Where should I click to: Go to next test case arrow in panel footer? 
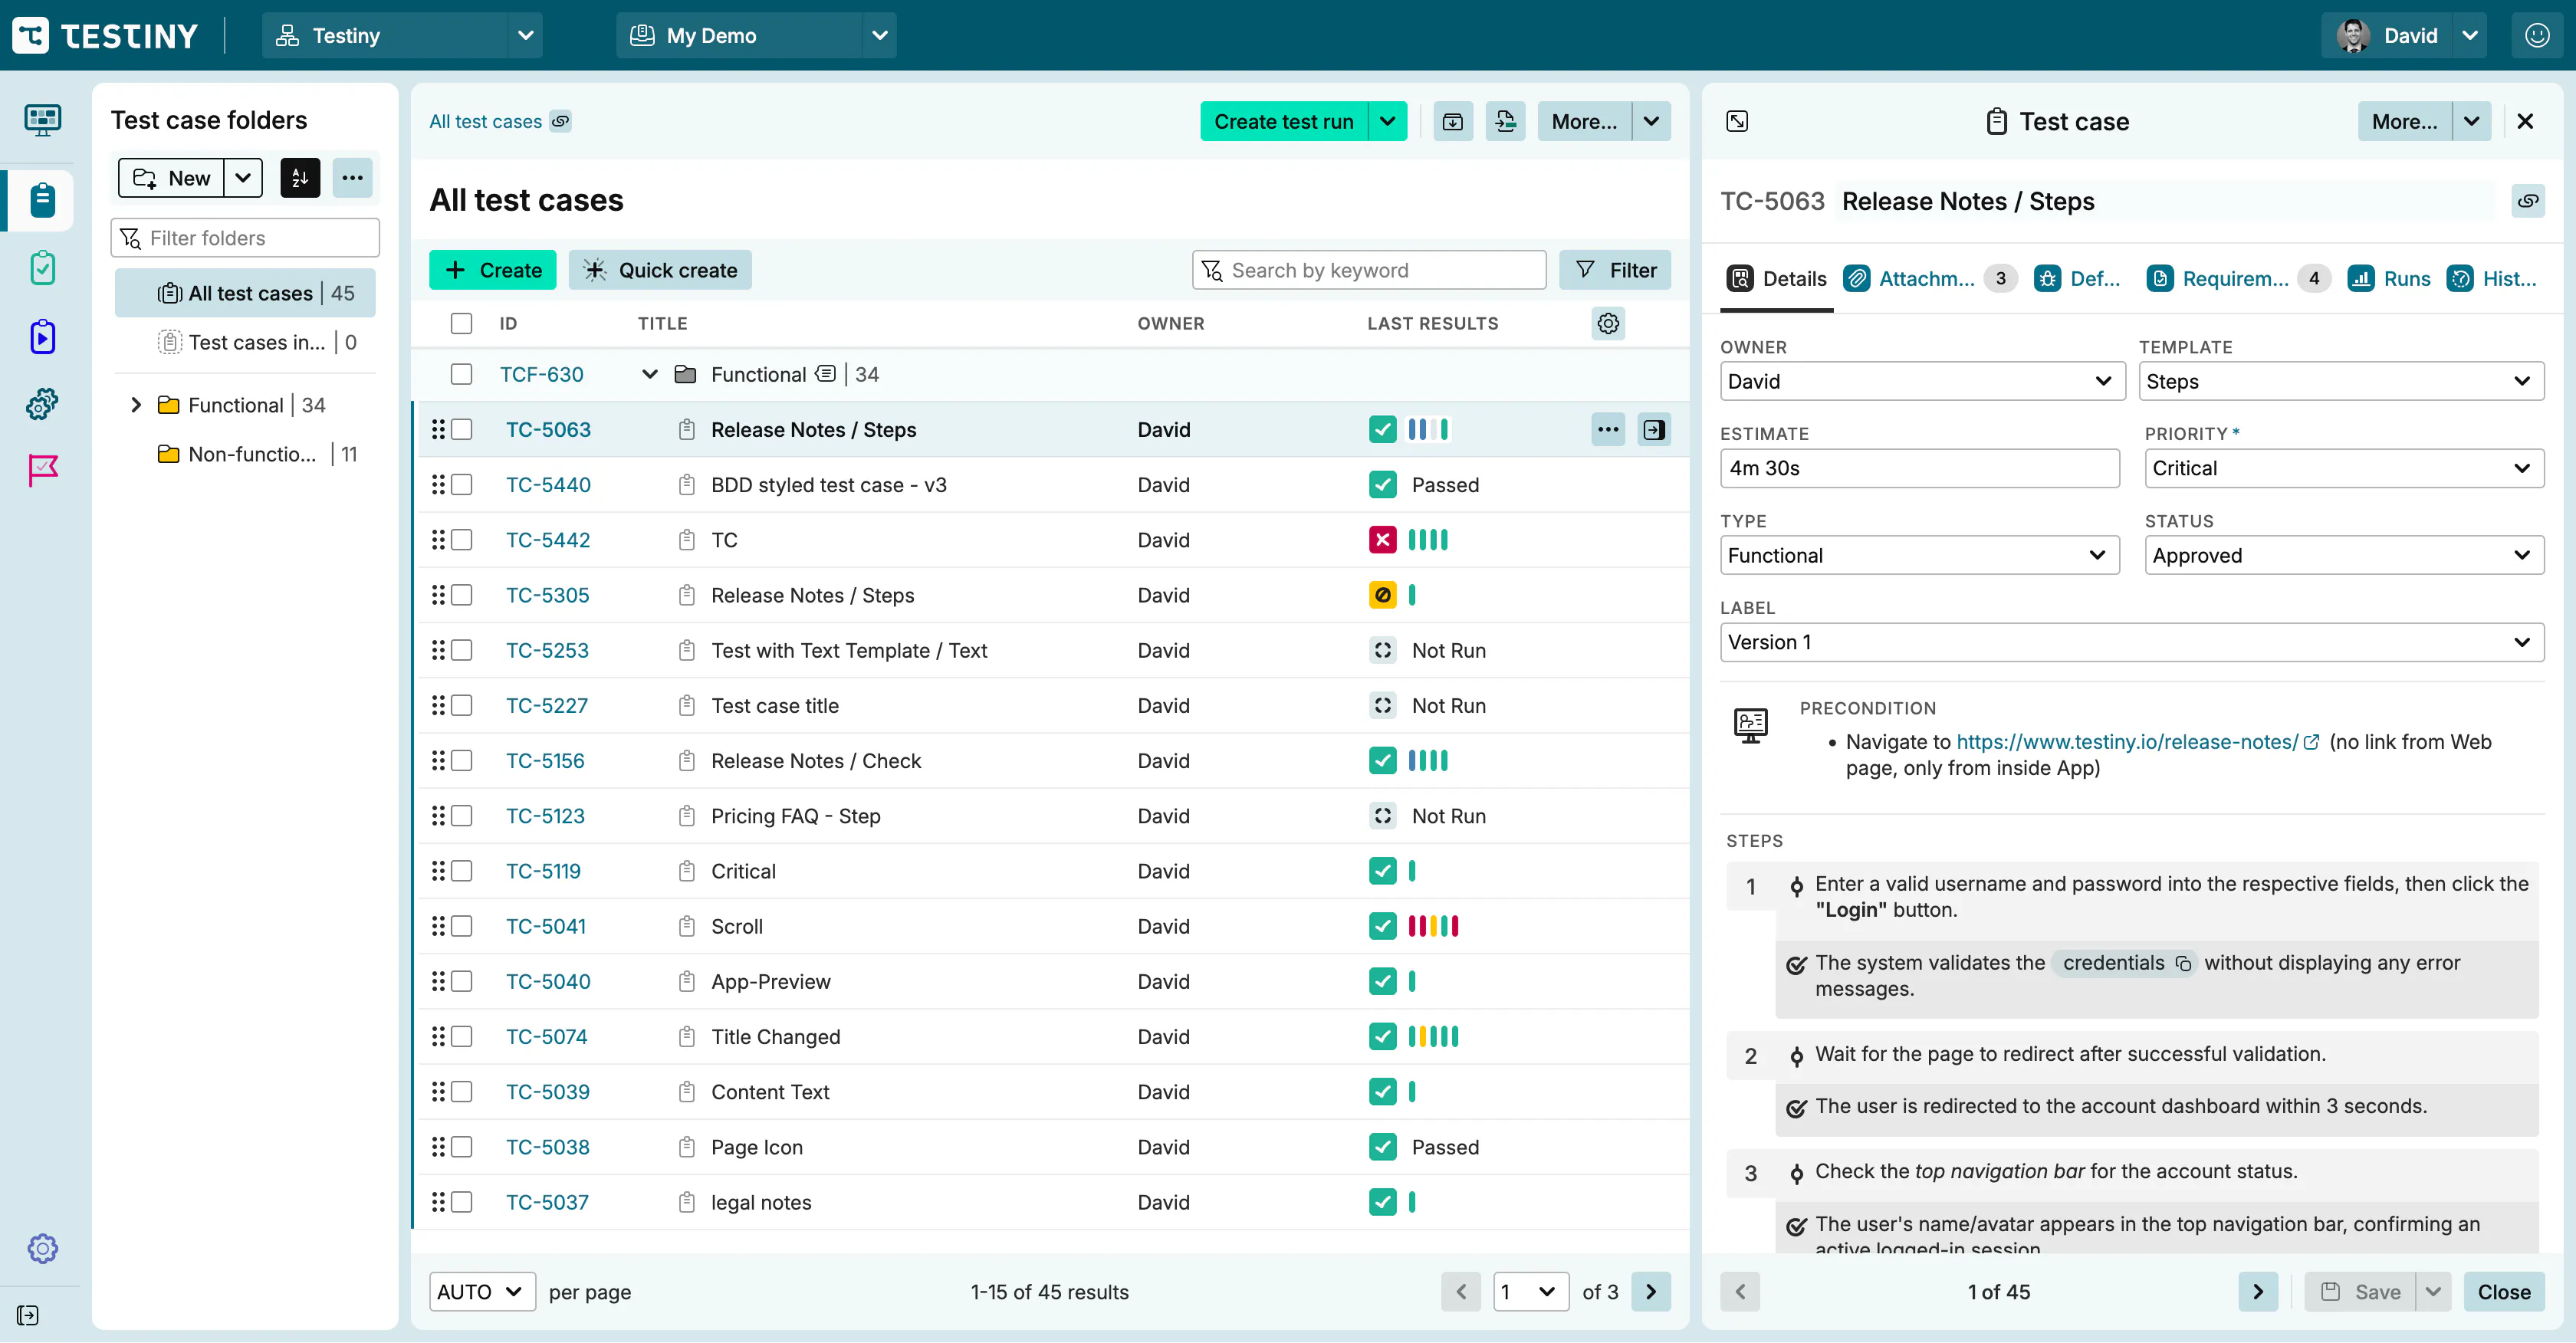click(x=2258, y=1291)
